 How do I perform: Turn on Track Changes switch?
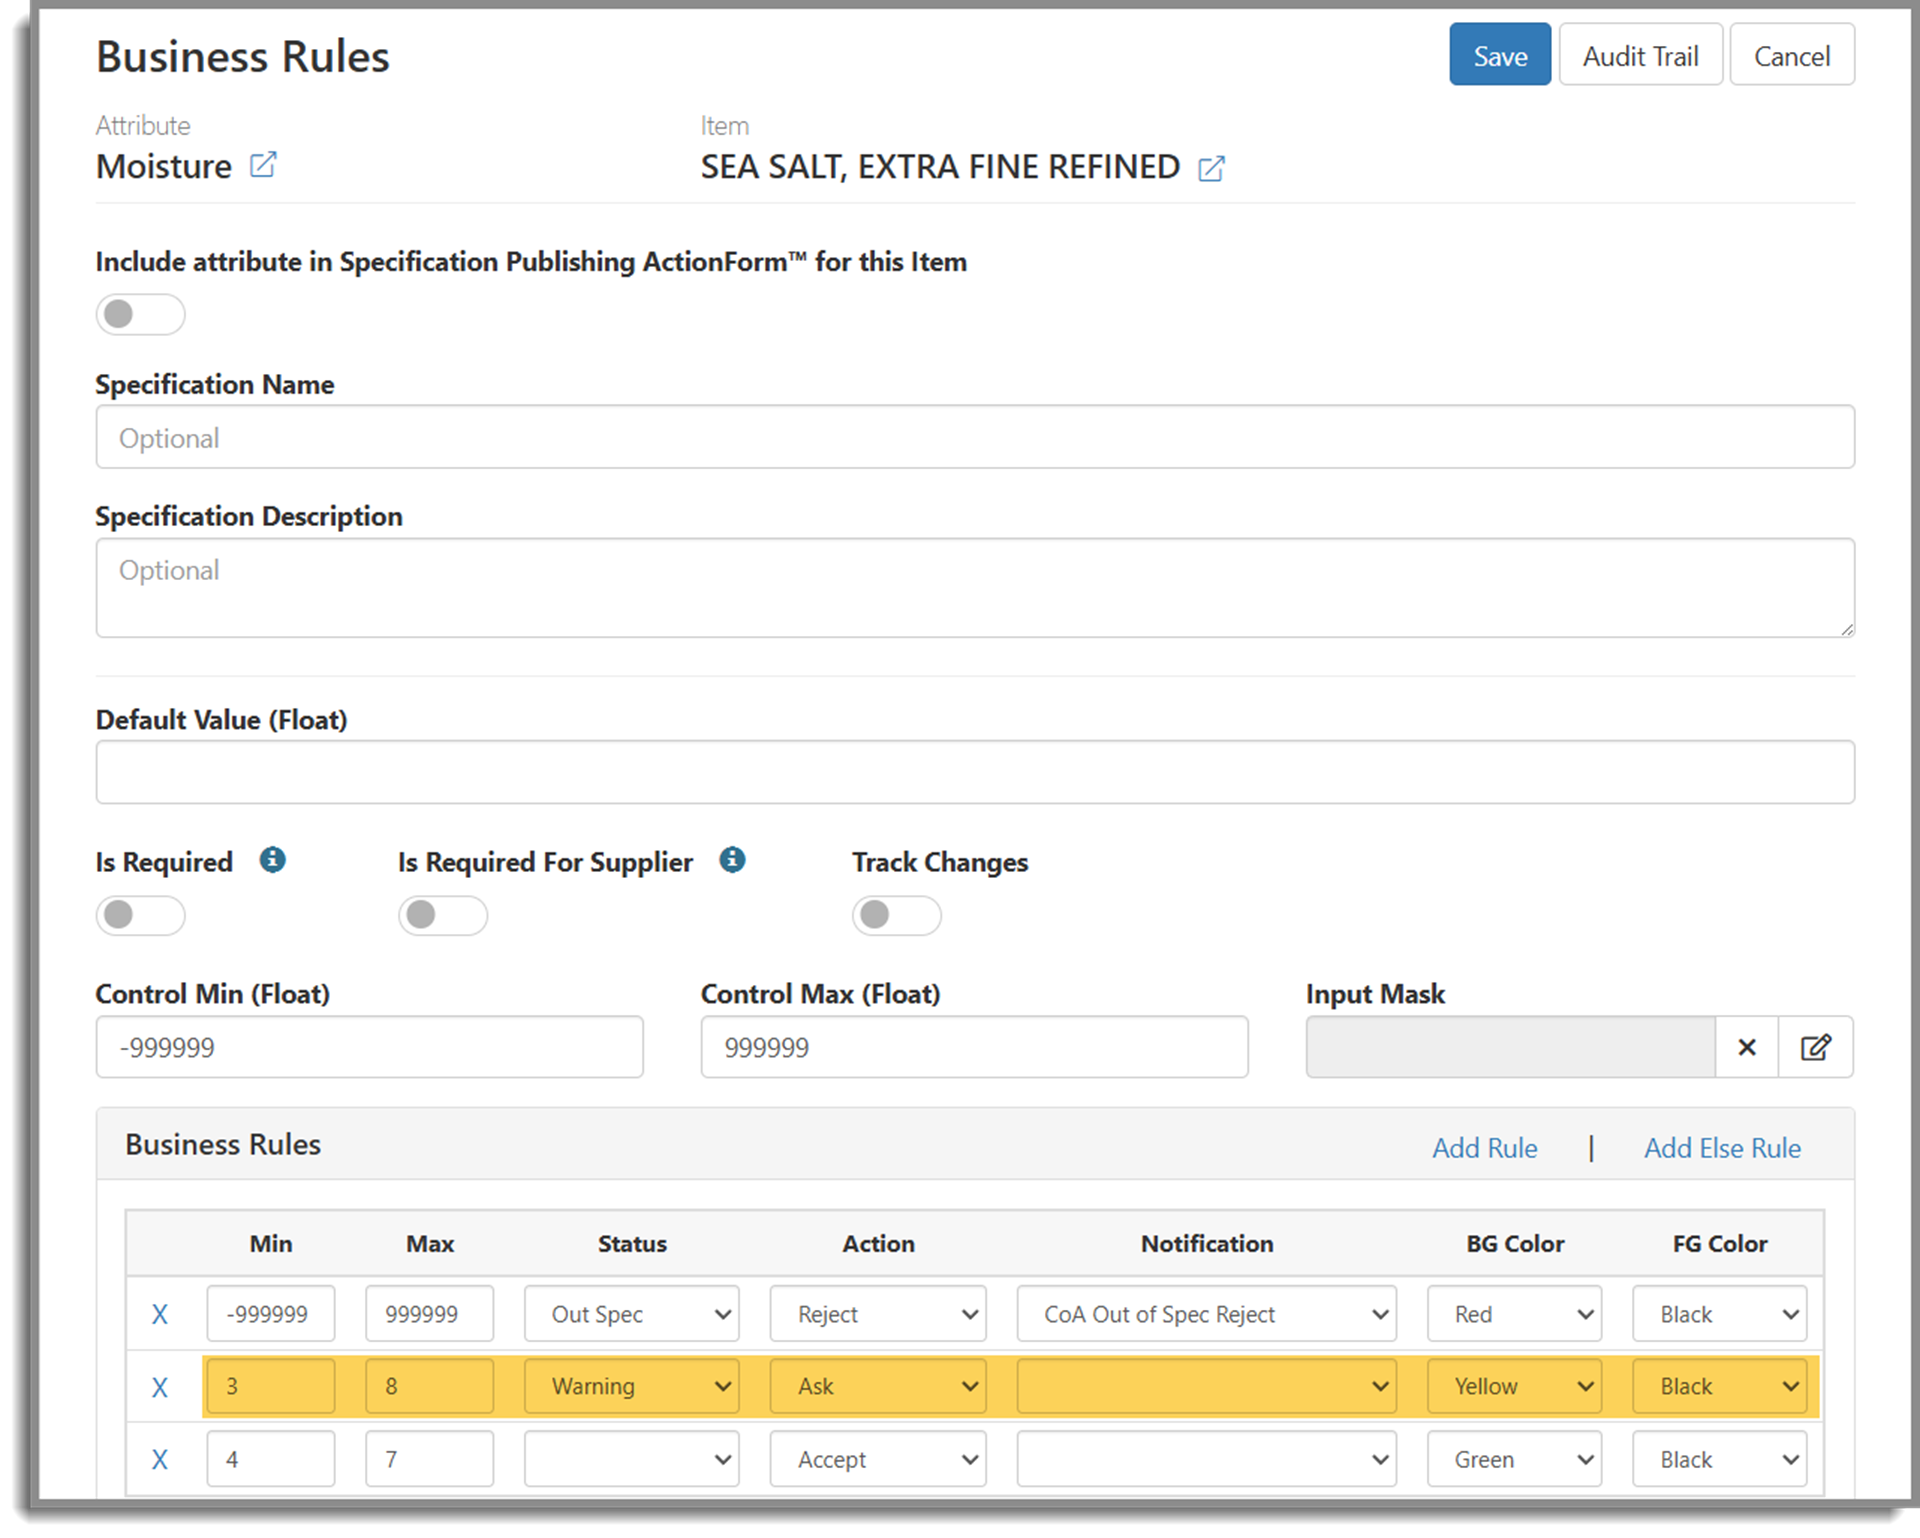click(896, 915)
